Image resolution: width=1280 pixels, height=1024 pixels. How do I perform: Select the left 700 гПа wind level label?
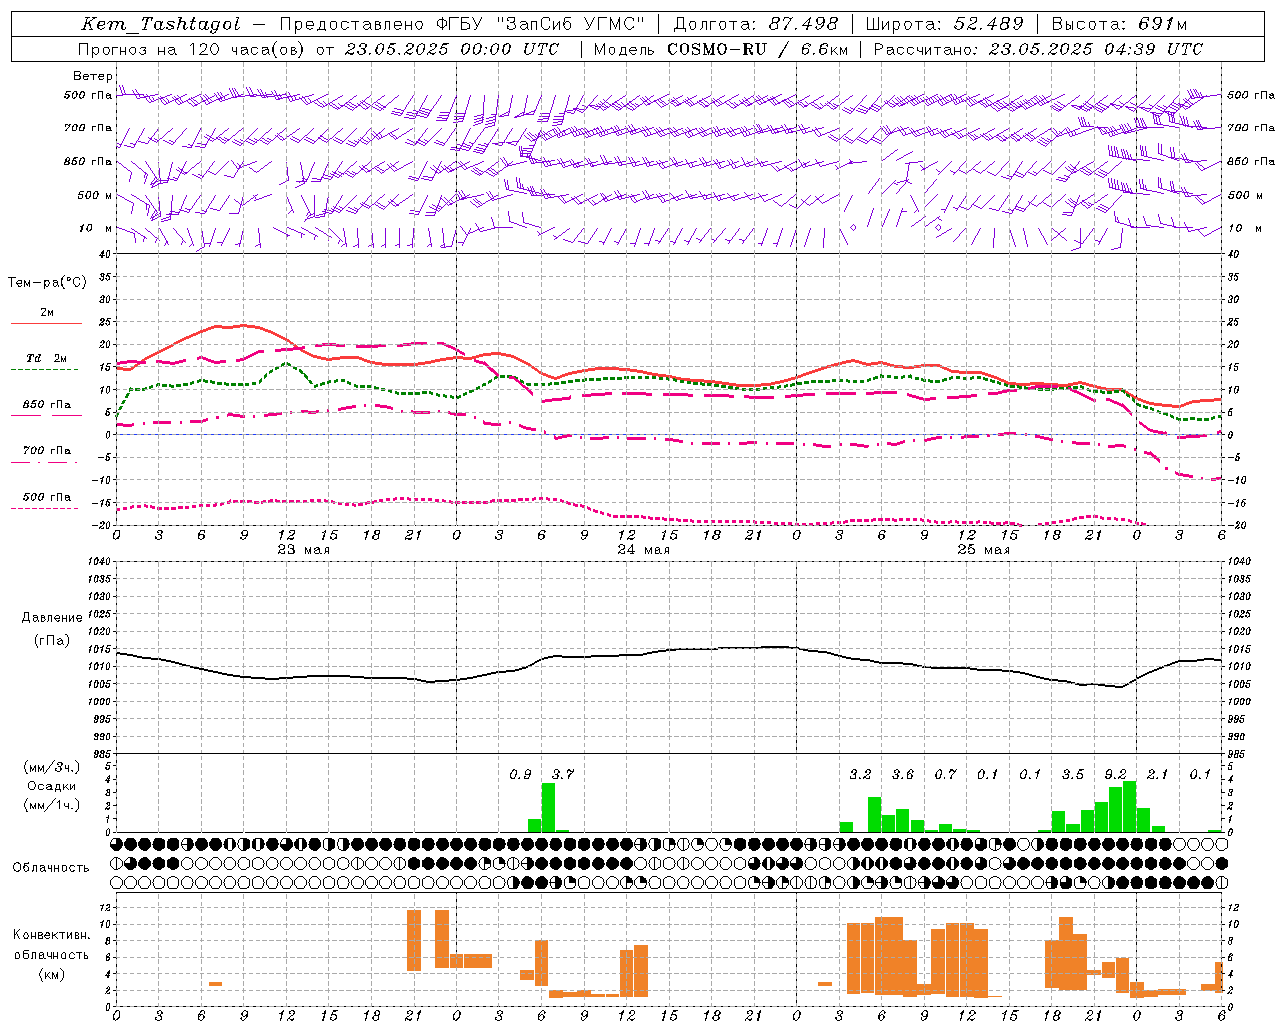tap(88, 128)
